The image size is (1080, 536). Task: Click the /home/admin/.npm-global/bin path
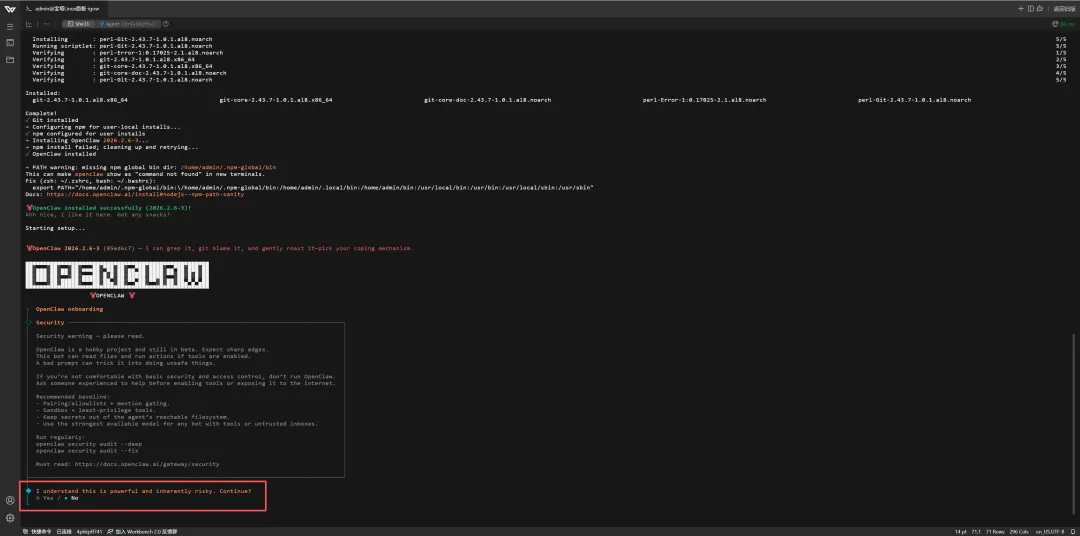pyautogui.click(x=229, y=167)
